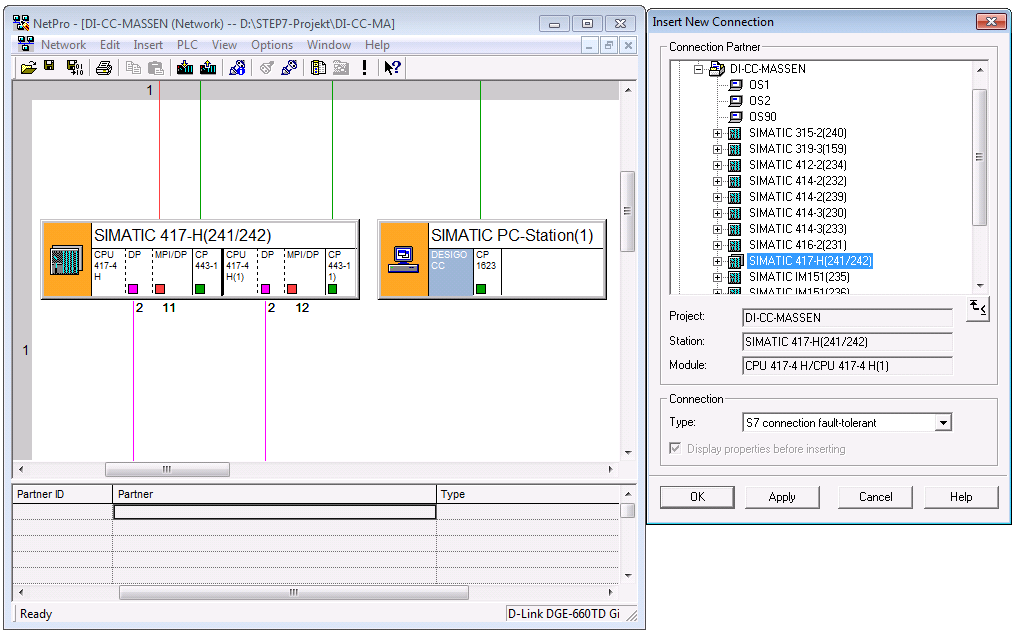Viewport: 1014px width, 633px height.
Task: Click the SIMATIC 417-H station rack icon
Action: 66,260
